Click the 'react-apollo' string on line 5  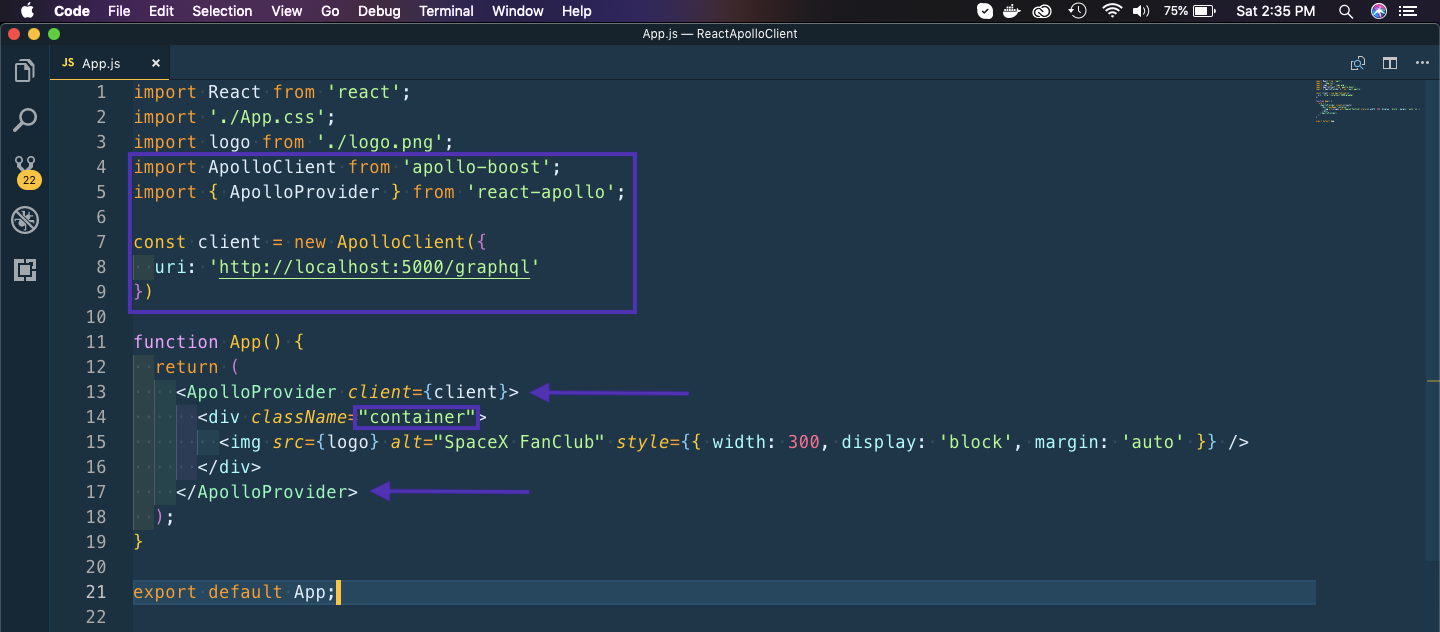tap(540, 192)
